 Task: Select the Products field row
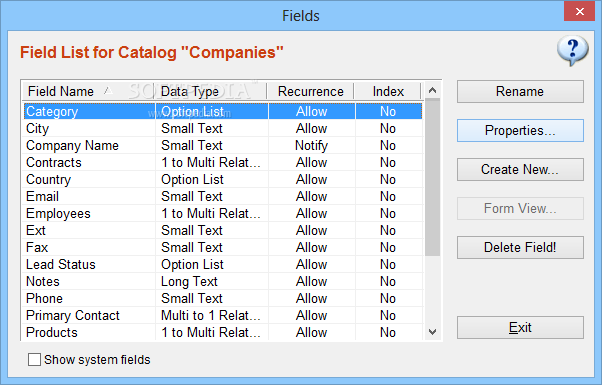pyautogui.click(x=223, y=332)
